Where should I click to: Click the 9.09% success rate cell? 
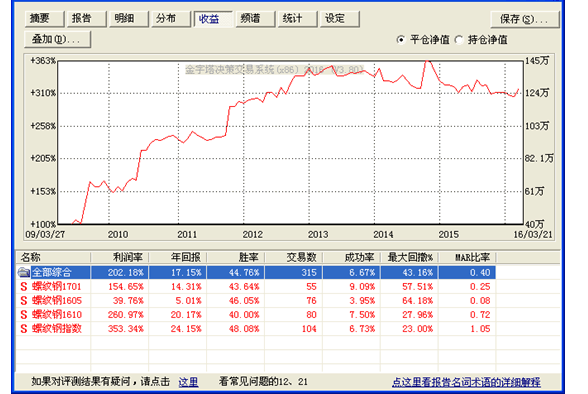pyautogui.click(x=362, y=287)
